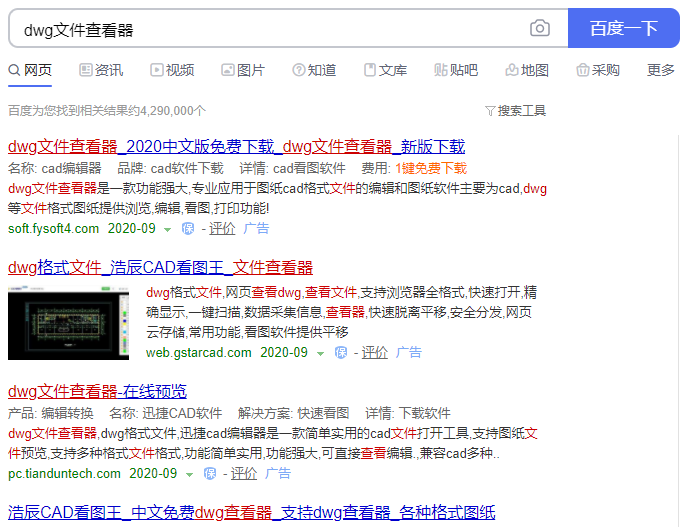This screenshot has height=527, width=688.
Task: Open soft.fysoft4.com site link
Action: (x=54, y=228)
